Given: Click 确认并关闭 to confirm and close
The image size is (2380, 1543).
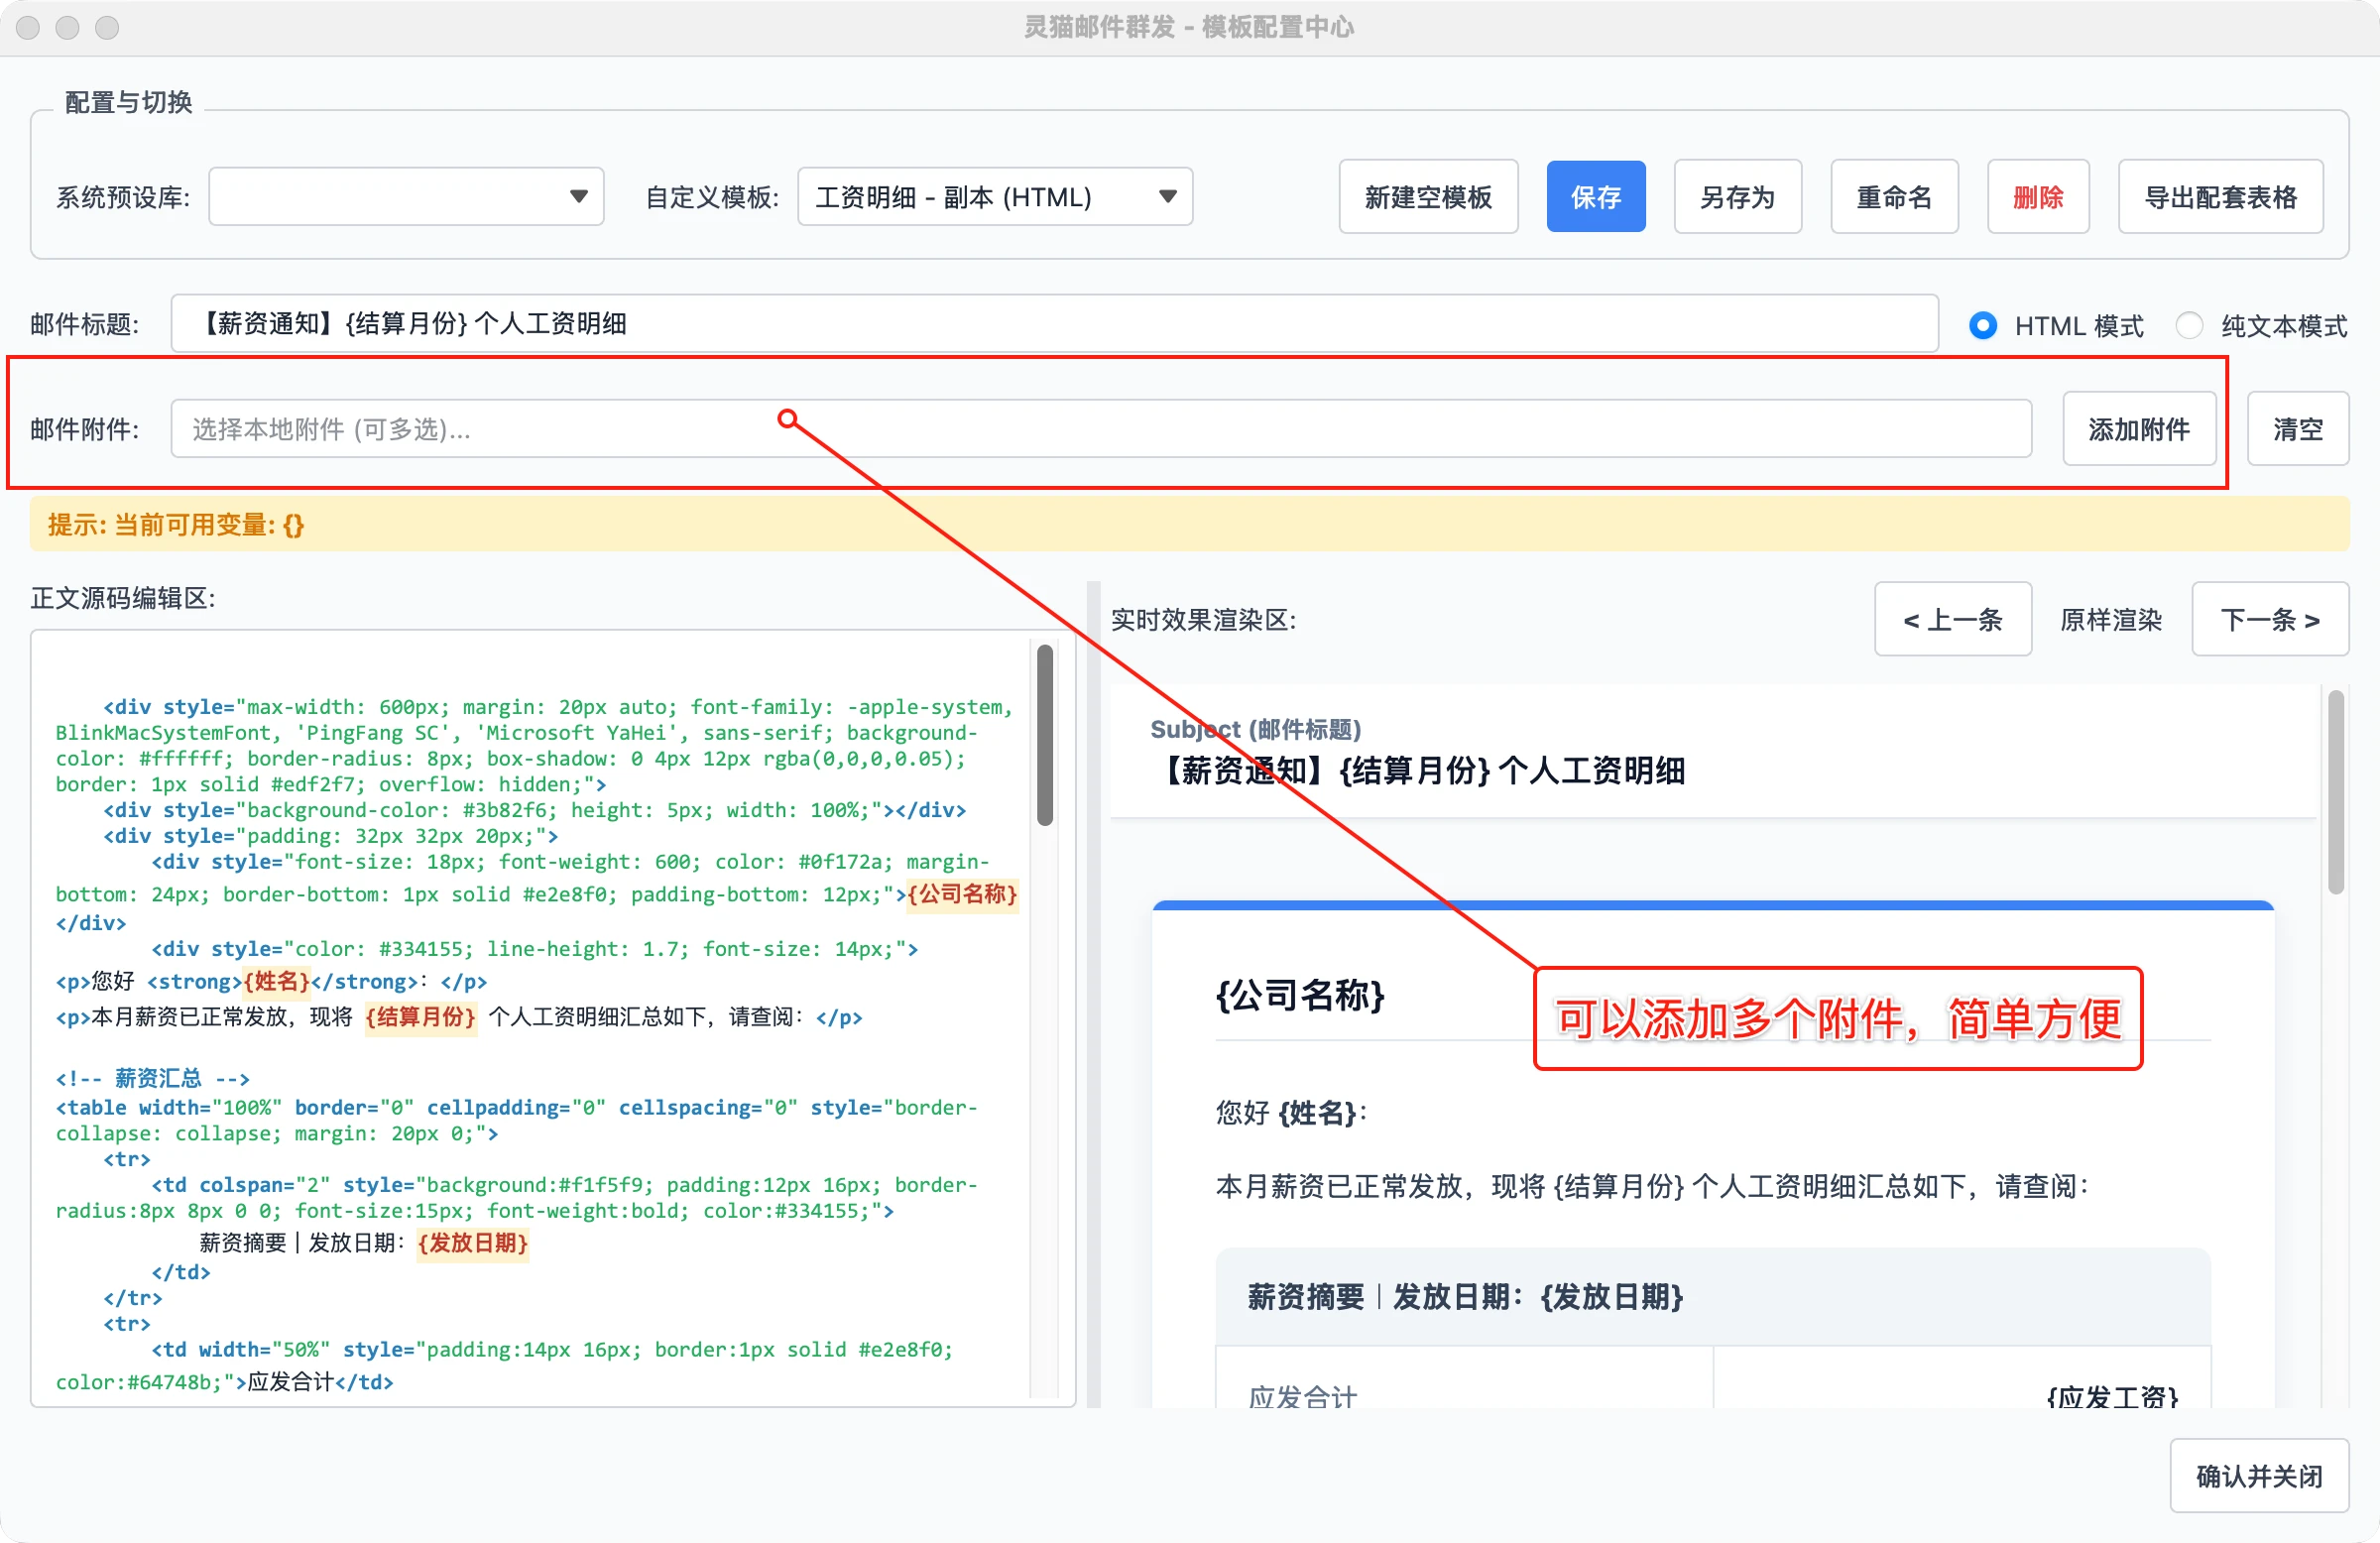Looking at the screenshot, I should point(2259,1475).
